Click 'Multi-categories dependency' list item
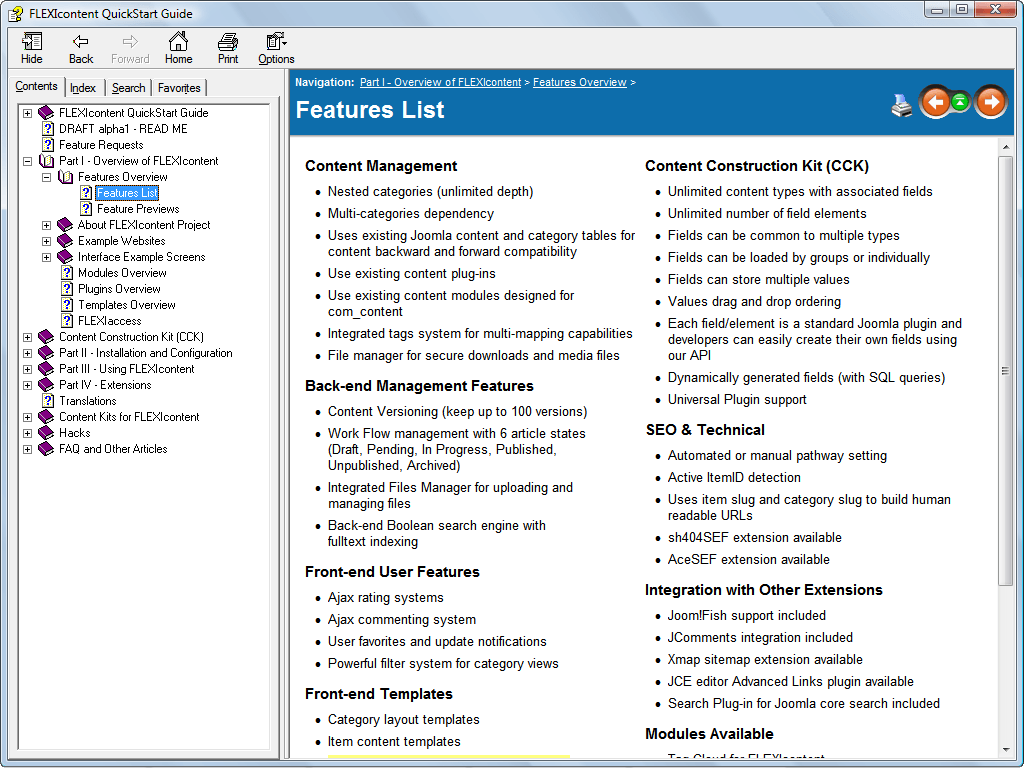 (x=410, y=214)
